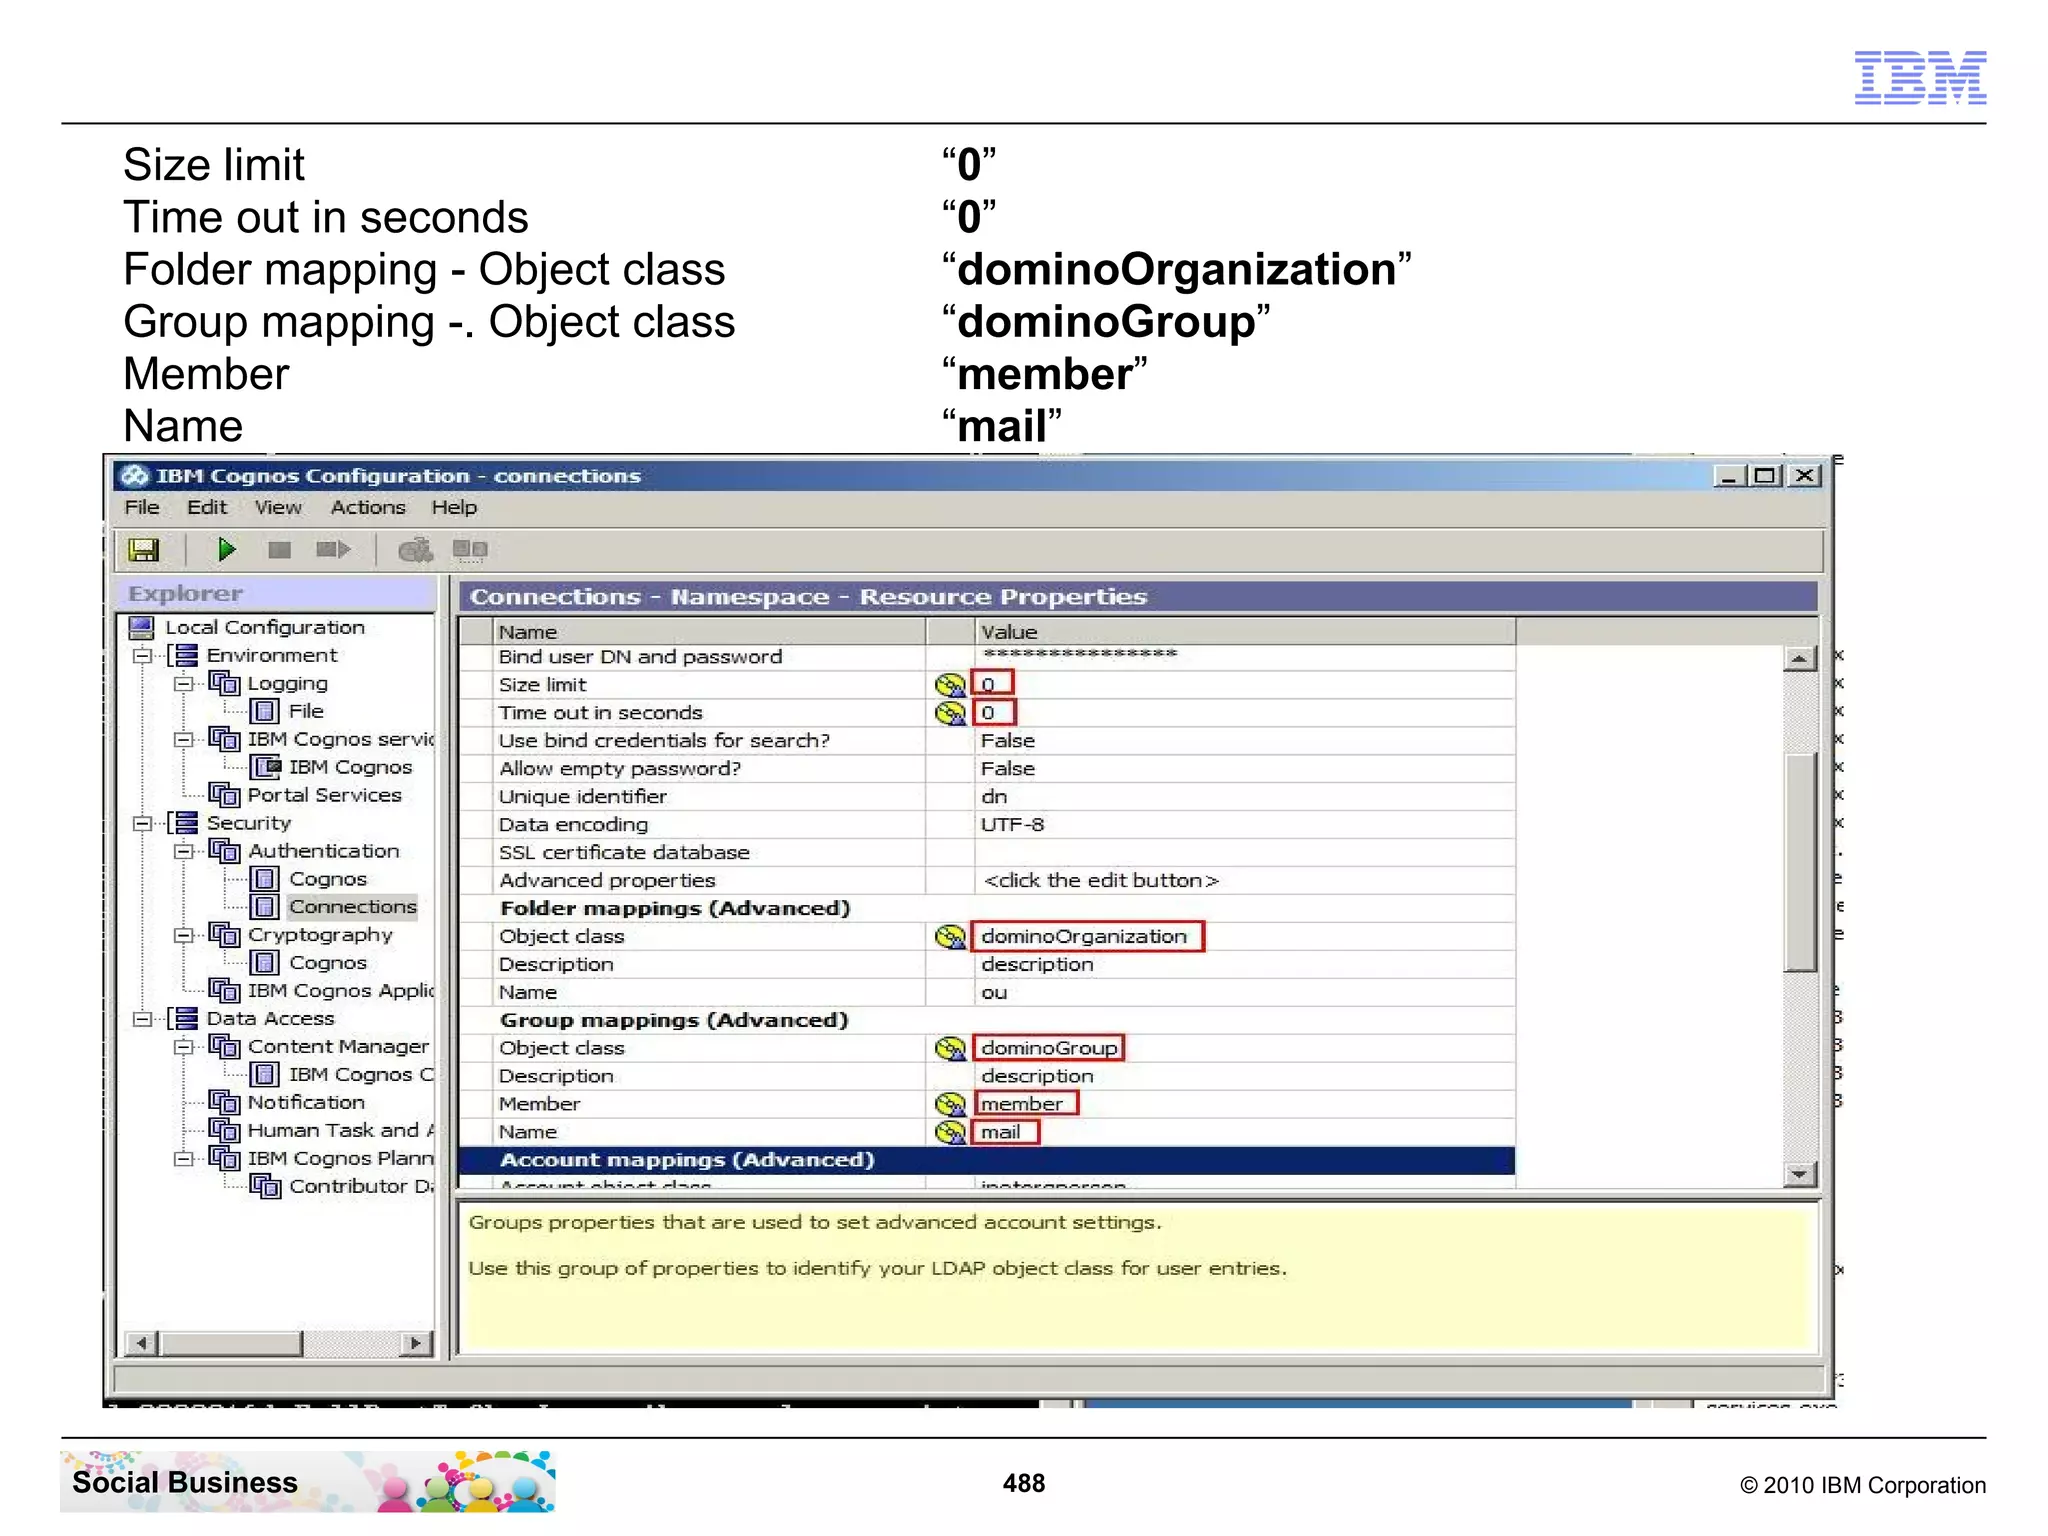Collapse the Authentication tree node
The width and height of the screenshot is (2048, 1536).
pos(183,852)
